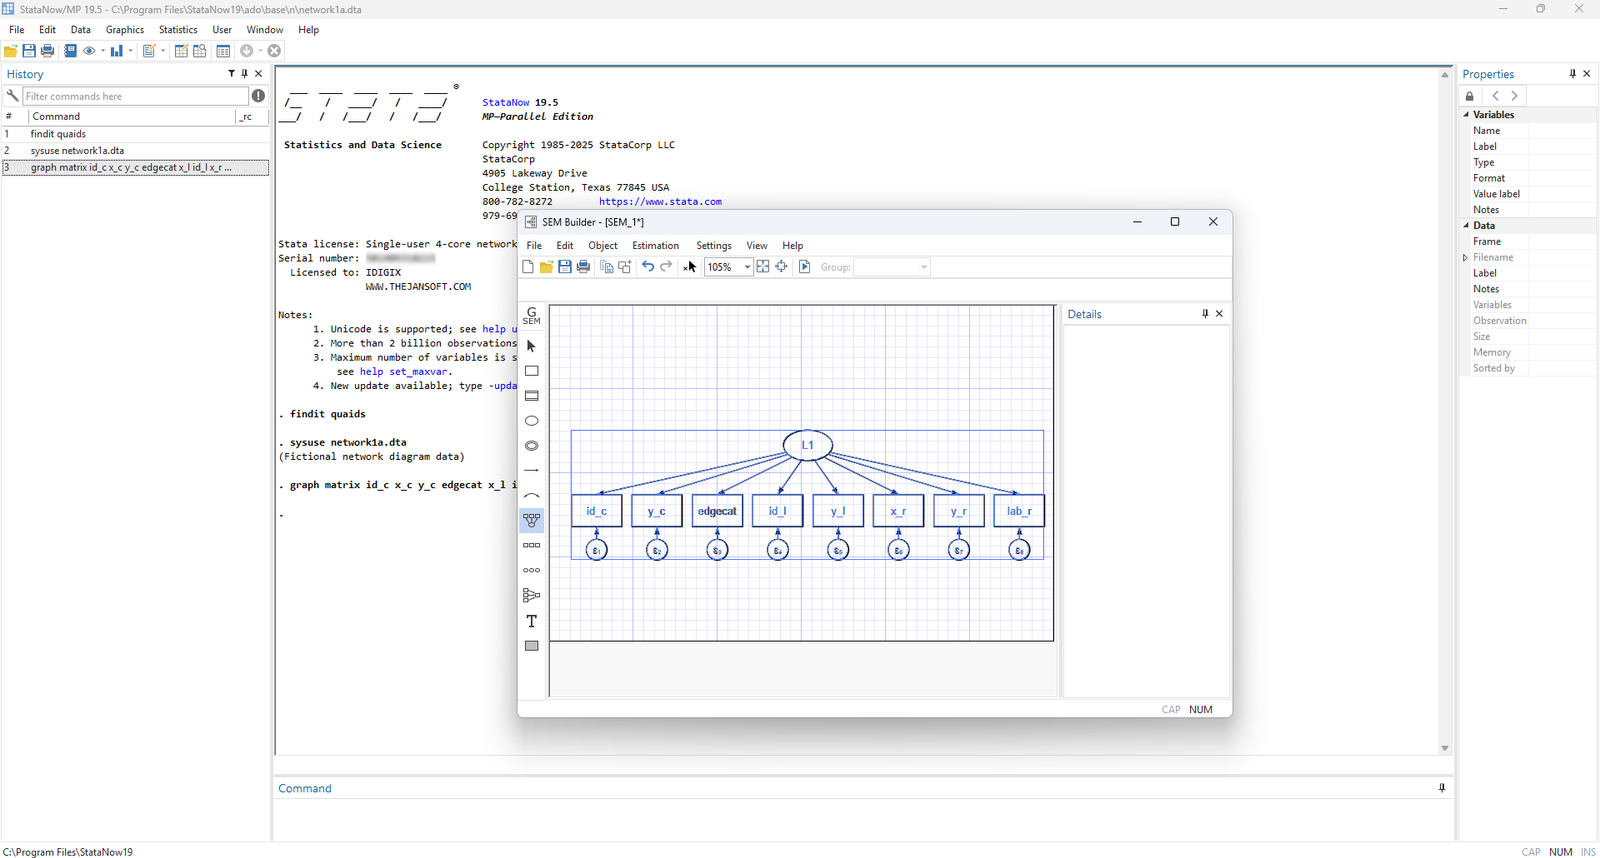Click the fit-in-window icon in SEM toolbar
This screenshot has width=1600, height=858.
click(763, 267)
